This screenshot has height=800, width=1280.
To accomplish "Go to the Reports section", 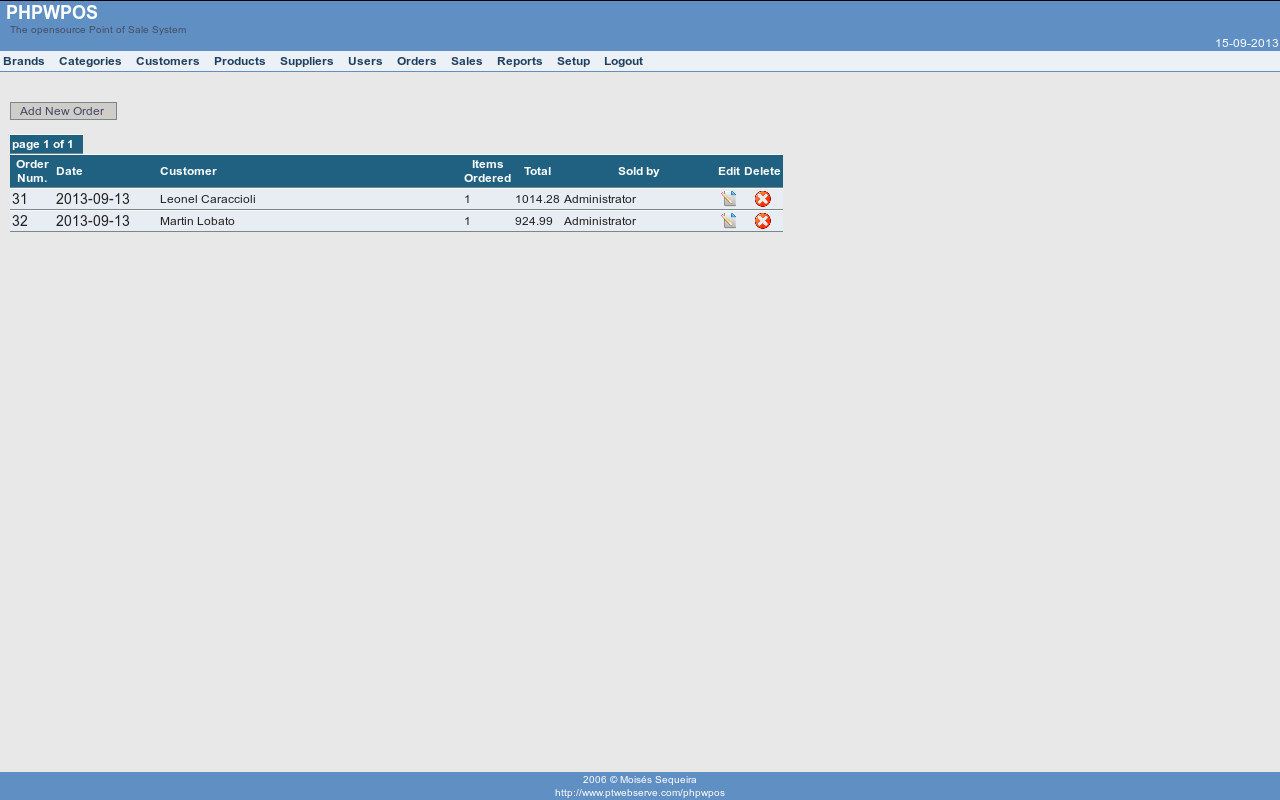I will point(519,60).
